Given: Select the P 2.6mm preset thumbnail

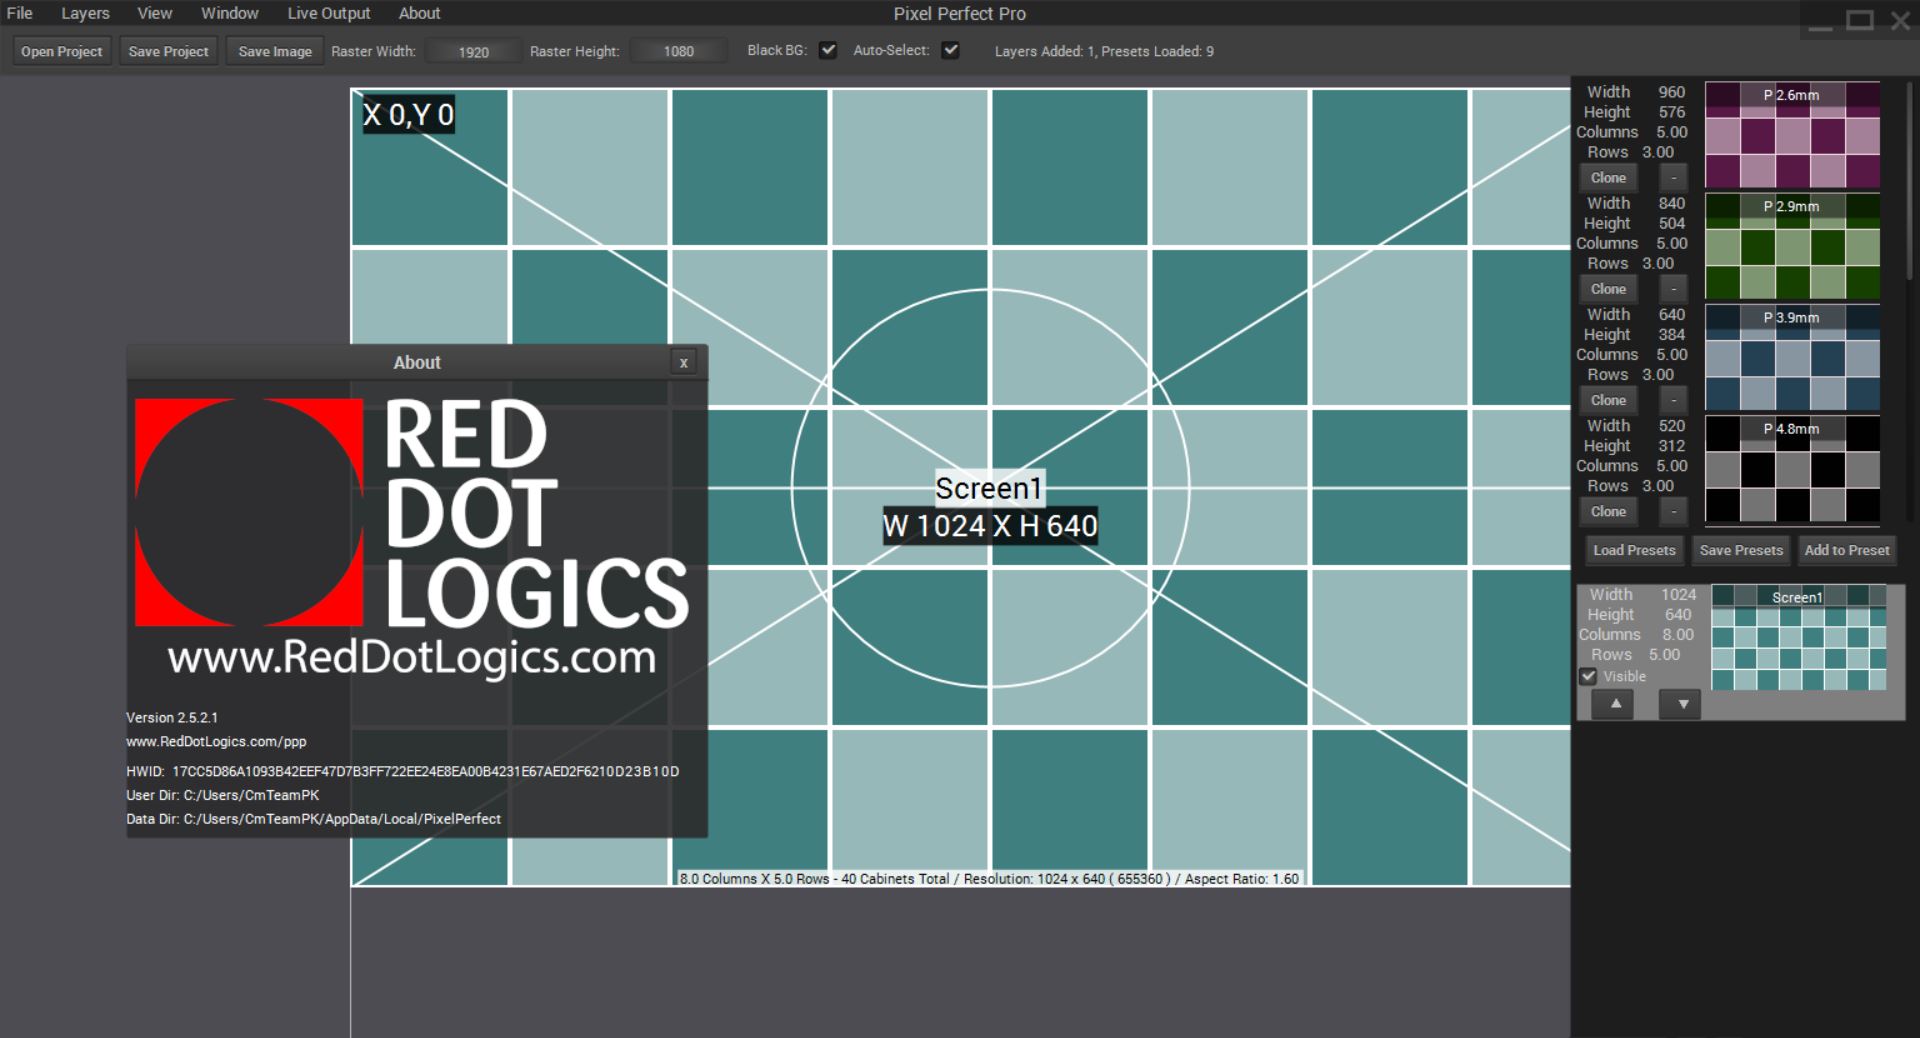Looking at the screenshot, I should (x=1792, y=135).
